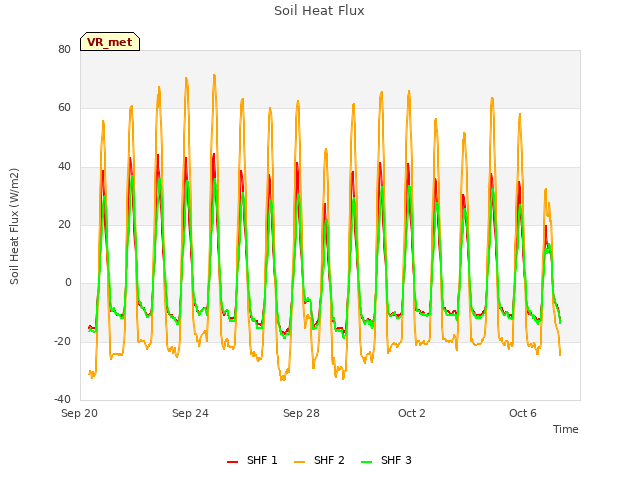Click the 60 y-axis tick label
Screen dimensions: 640x480
64,108
